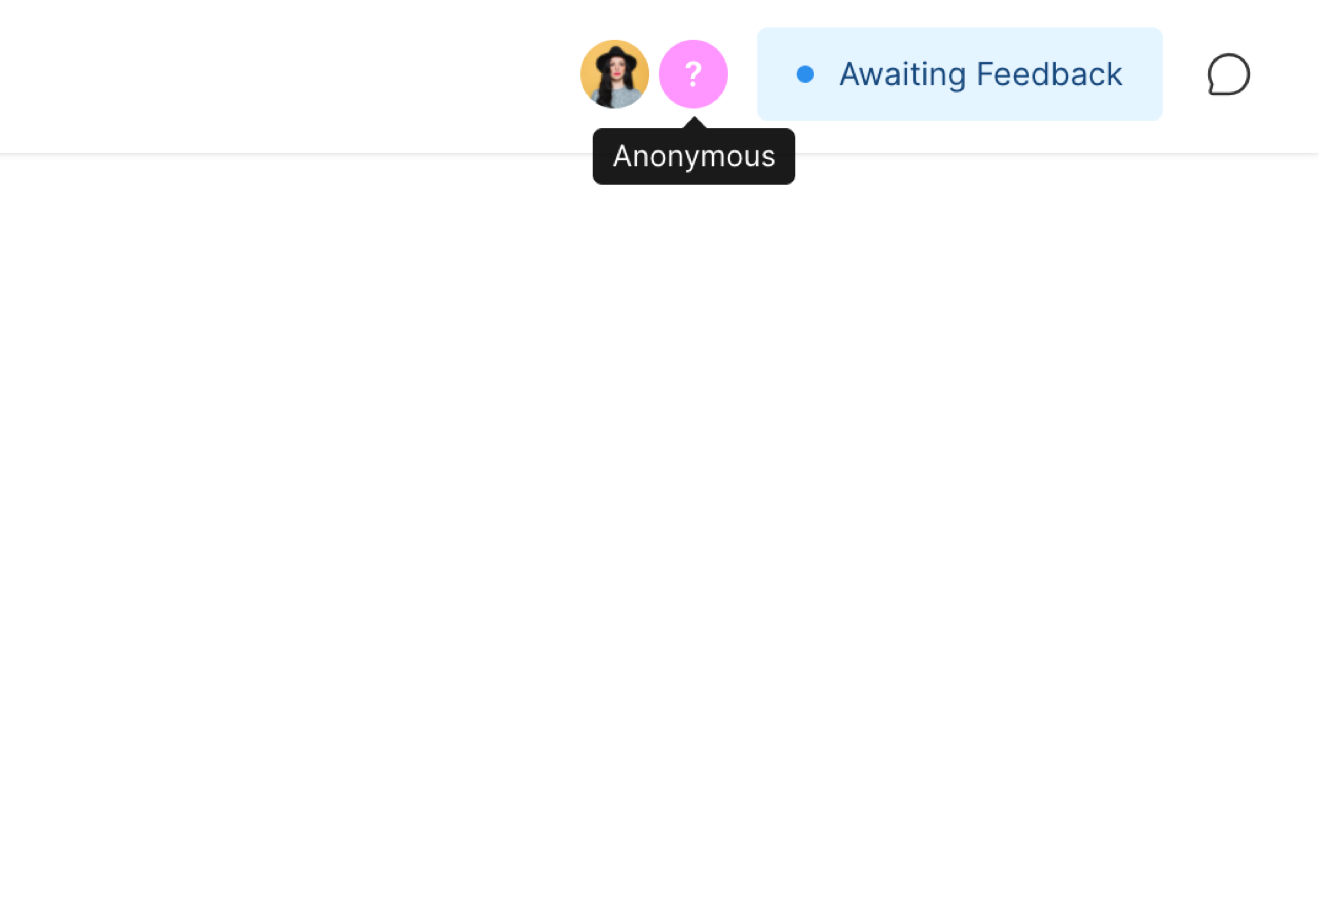Click the orange-background profile photo
The image size is (1319, 918).
coord(614,74)
